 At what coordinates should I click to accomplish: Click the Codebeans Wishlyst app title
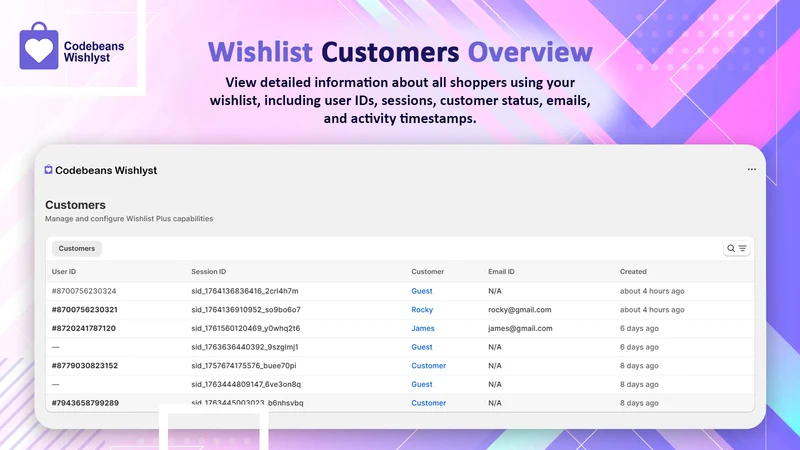pos(106,170)
